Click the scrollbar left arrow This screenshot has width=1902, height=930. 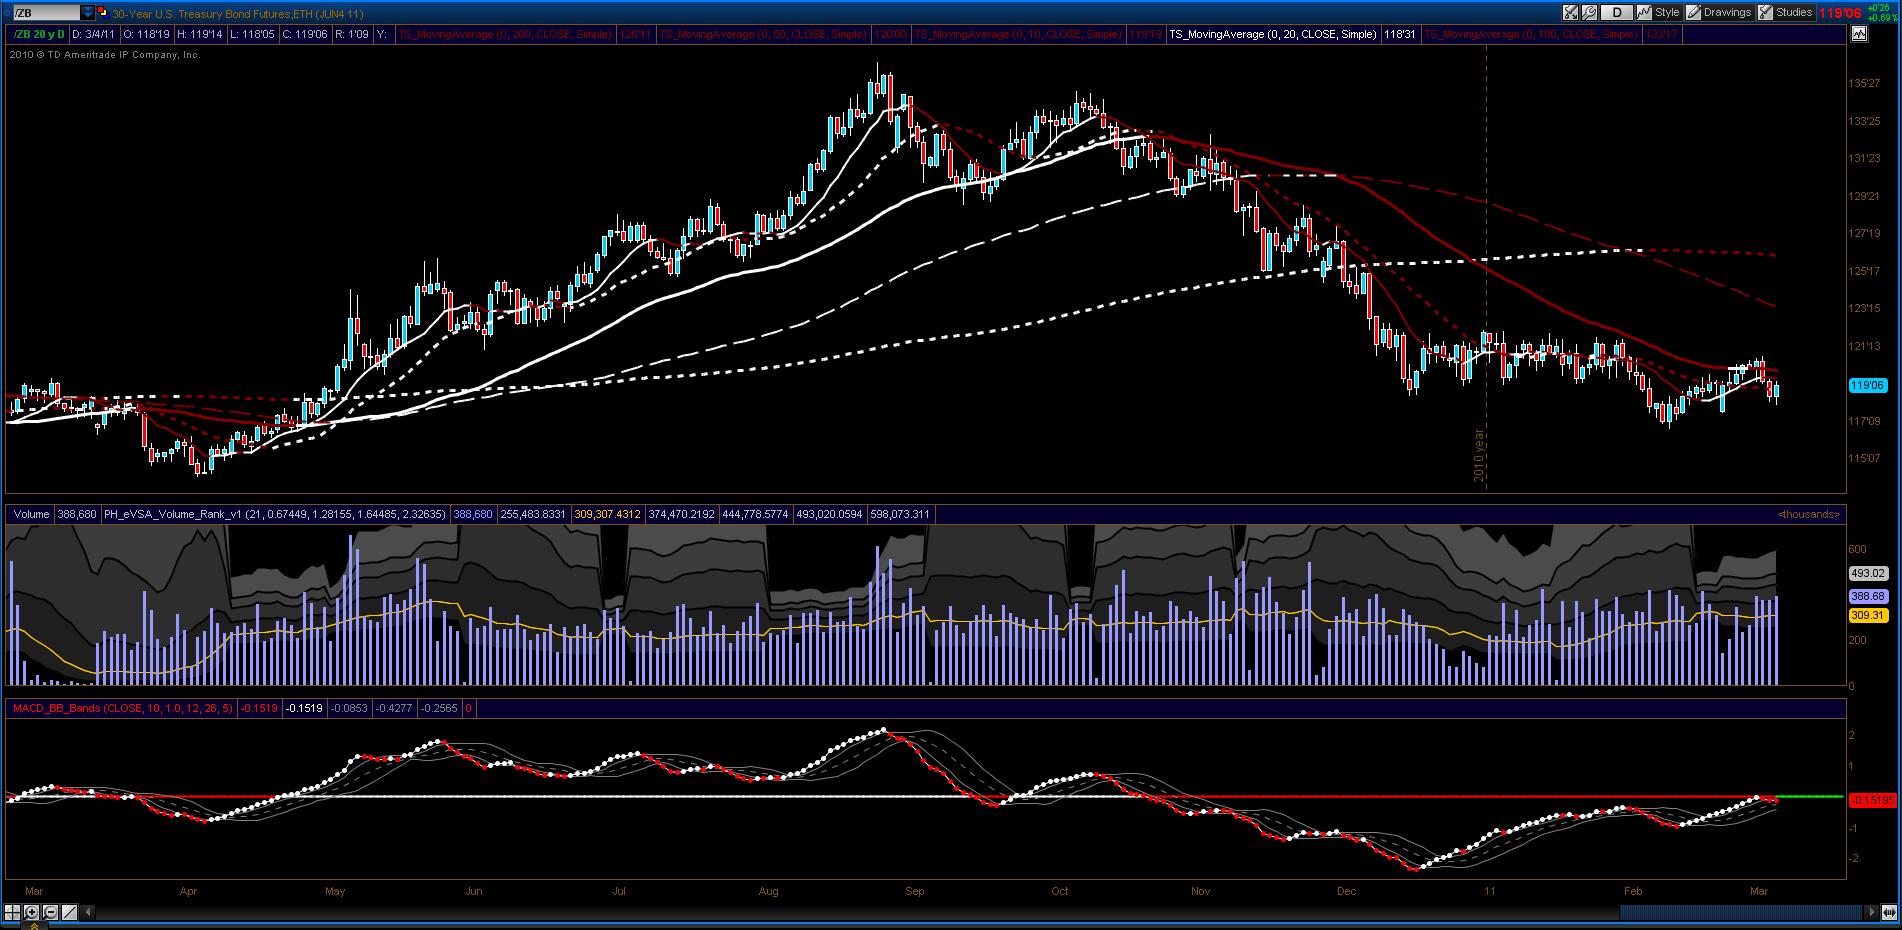pos(89,912)
